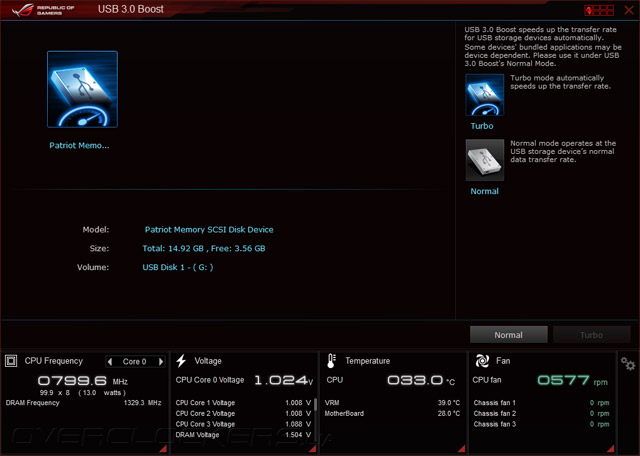Click the Voltage lightning bolt icon
Viewport: 640px width, 456px height.
coord(181,361)
